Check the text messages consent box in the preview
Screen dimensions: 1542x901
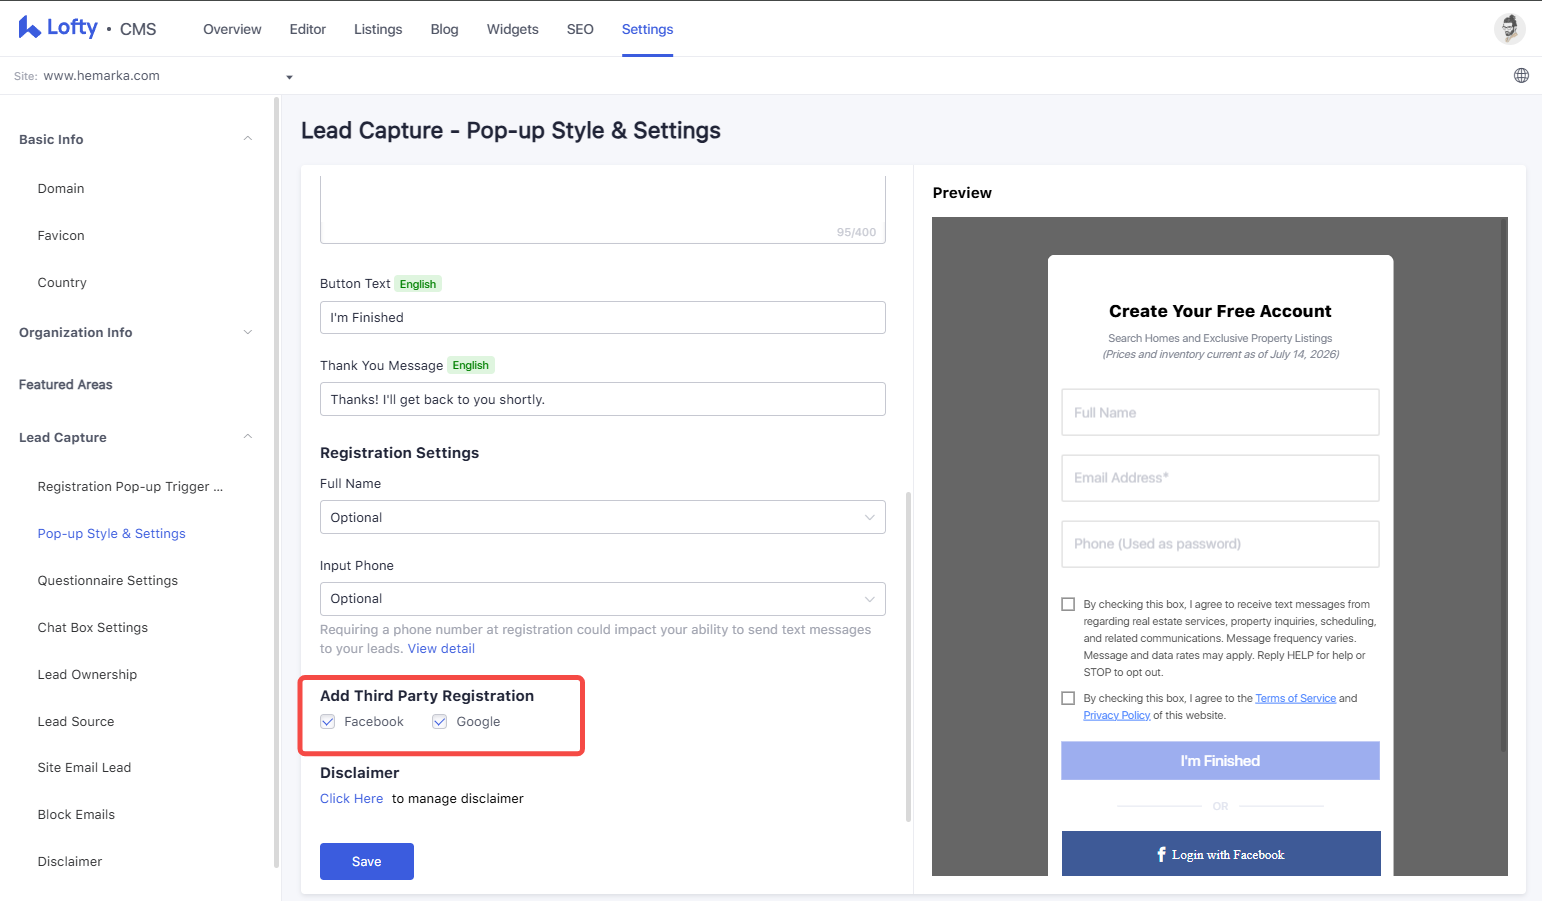pos(1068,604)
